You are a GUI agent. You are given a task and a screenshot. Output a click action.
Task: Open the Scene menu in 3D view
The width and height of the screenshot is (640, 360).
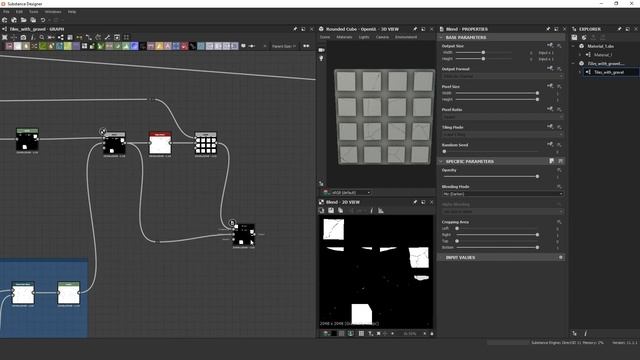pos(325,37)
